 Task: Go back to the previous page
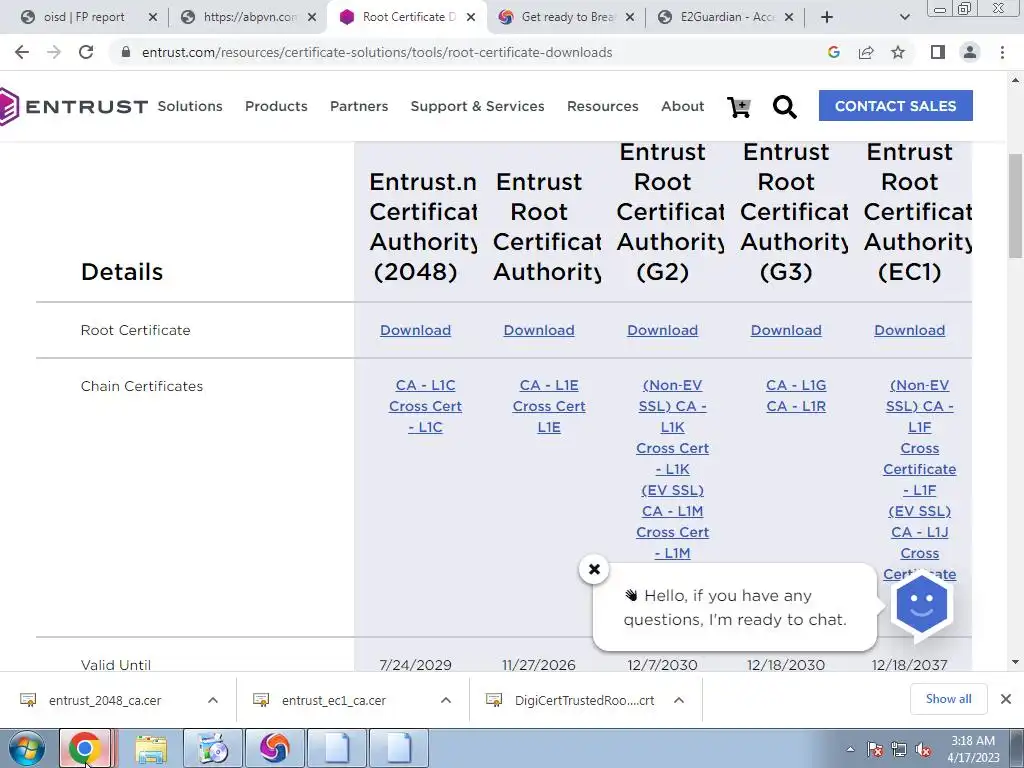(22, 52)
